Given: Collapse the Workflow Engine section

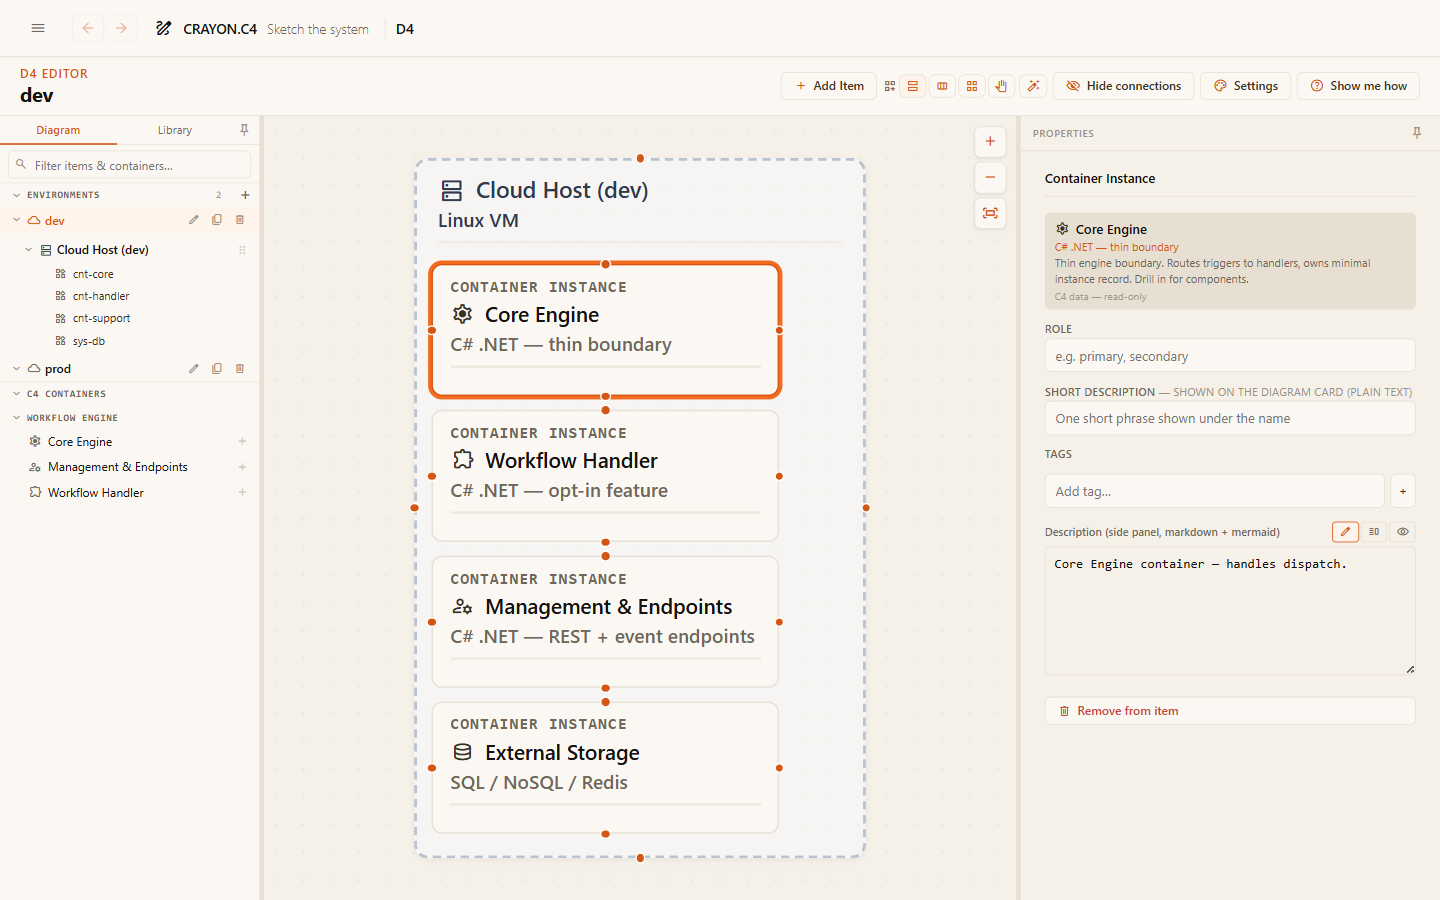Looking at the screenshot, I should coord(16,418).
